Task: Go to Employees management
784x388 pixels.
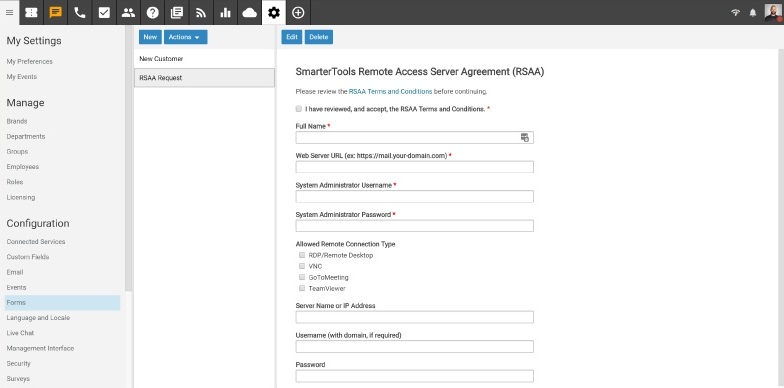Action: 22,166
